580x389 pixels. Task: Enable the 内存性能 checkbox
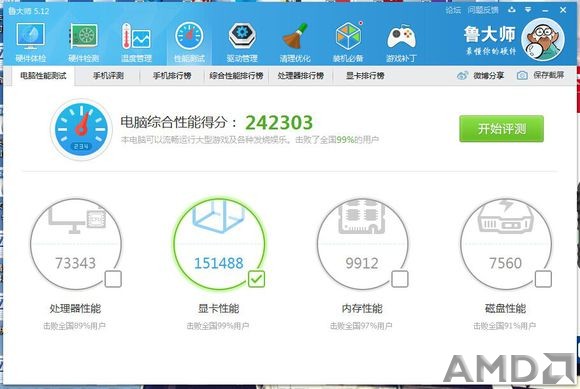[400, 279]
